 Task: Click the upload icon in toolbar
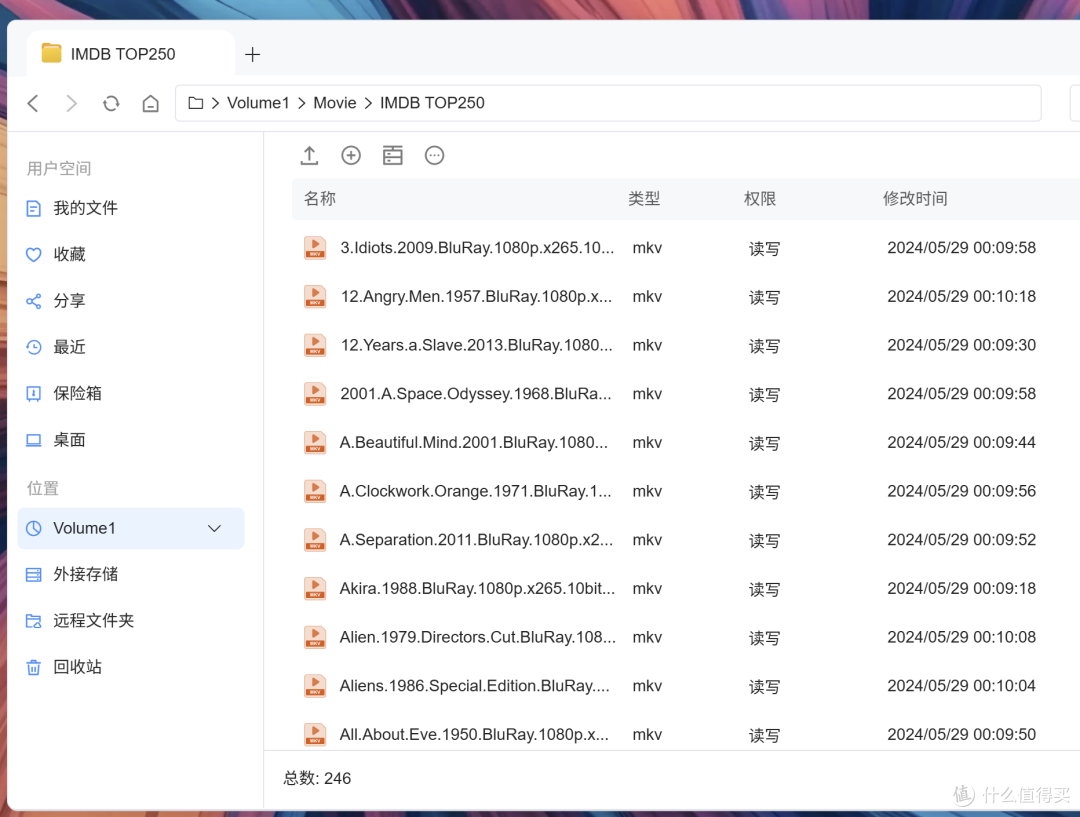click(x=309, y=156)
